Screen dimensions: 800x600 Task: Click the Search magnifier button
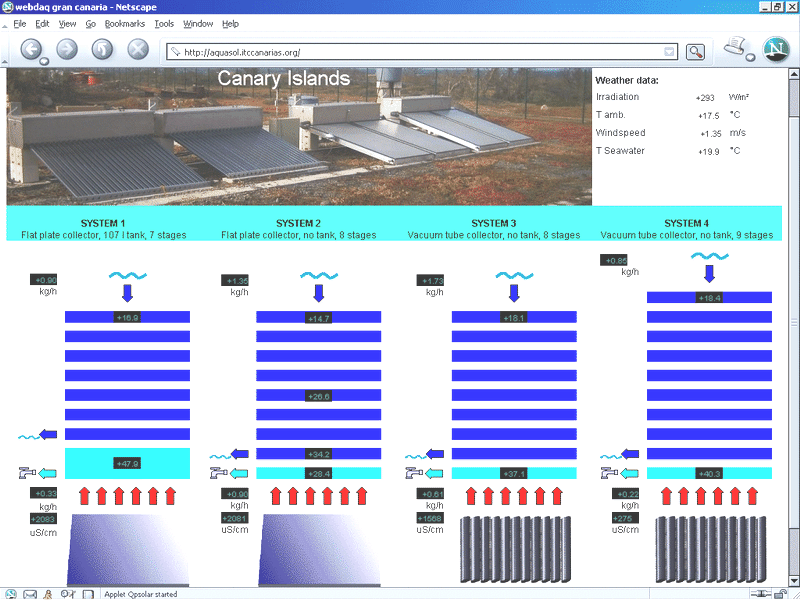695,51
